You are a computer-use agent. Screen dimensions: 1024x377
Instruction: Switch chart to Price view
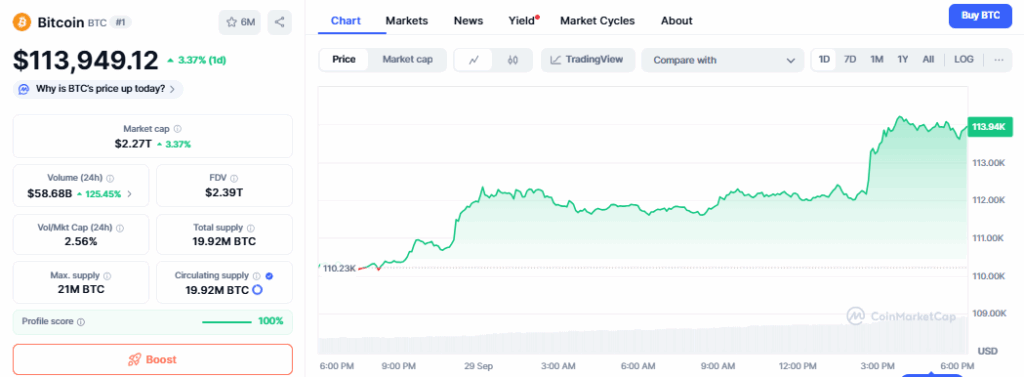pos(344,59)
